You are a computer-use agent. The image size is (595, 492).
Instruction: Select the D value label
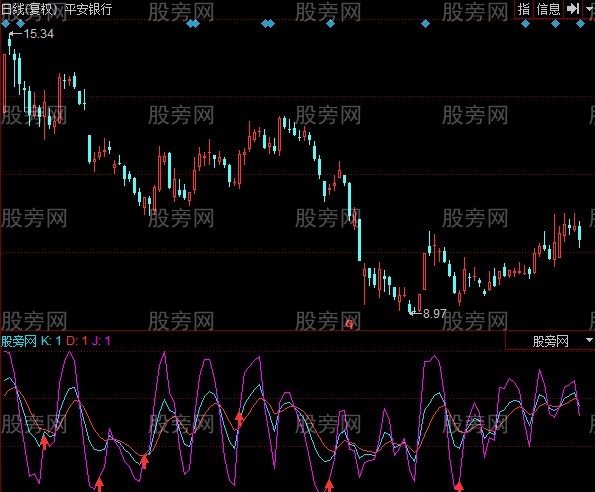pyautogui.click(x=77, y=341)
